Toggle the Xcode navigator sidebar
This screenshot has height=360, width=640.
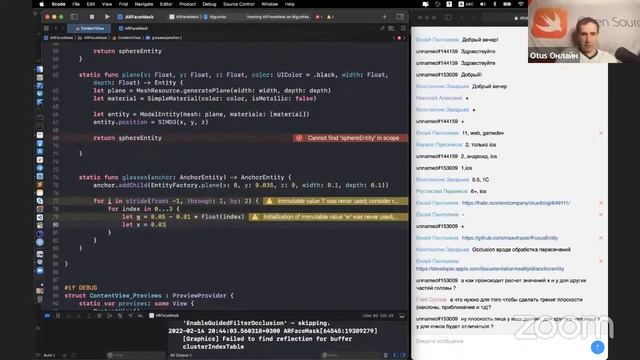(x=74, y=17)
